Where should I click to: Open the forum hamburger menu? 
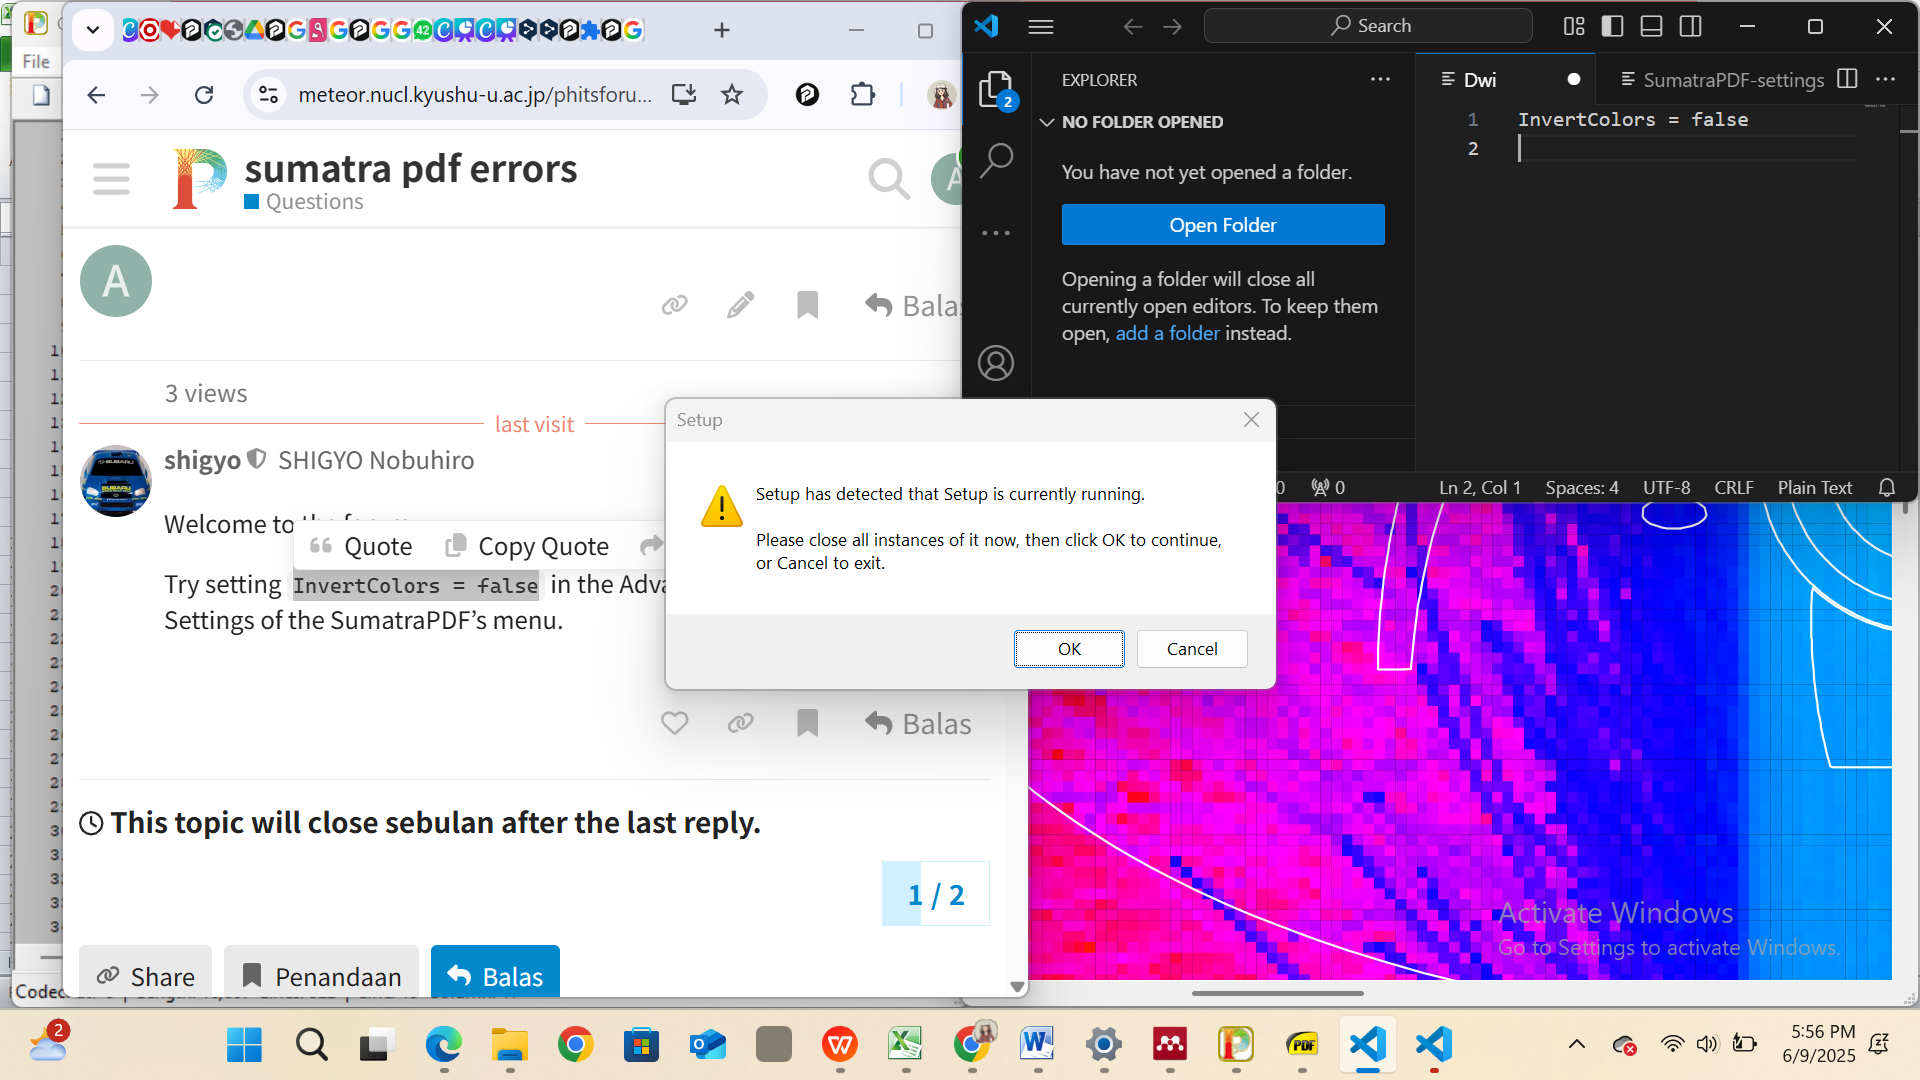(x=111, y=178)
